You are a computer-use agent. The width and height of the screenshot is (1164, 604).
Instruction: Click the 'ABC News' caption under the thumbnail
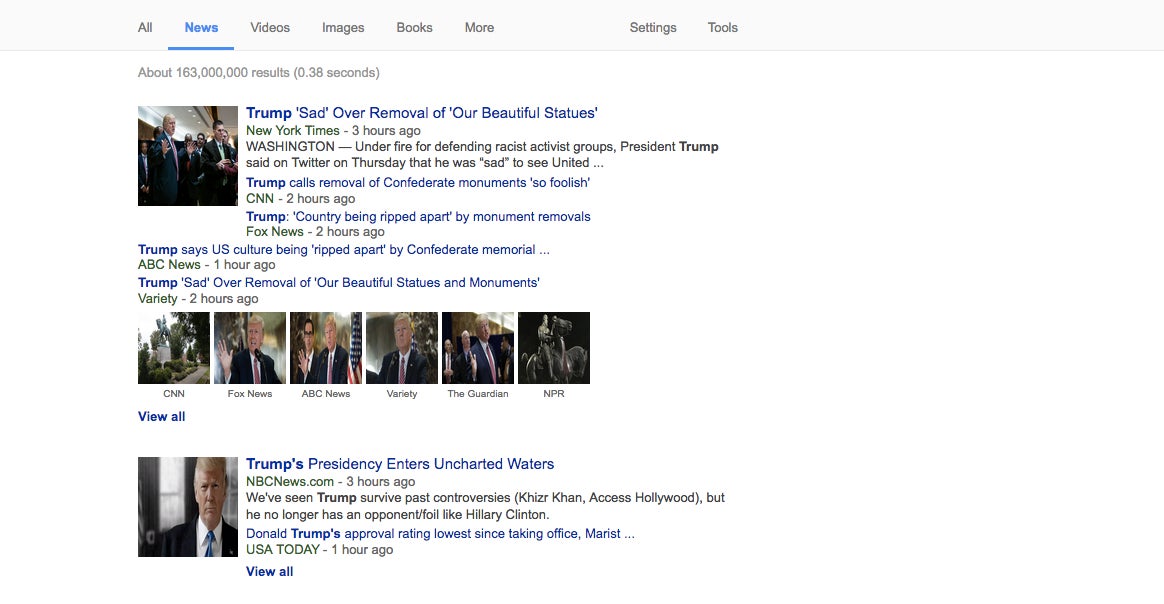(x=326, y=394)
